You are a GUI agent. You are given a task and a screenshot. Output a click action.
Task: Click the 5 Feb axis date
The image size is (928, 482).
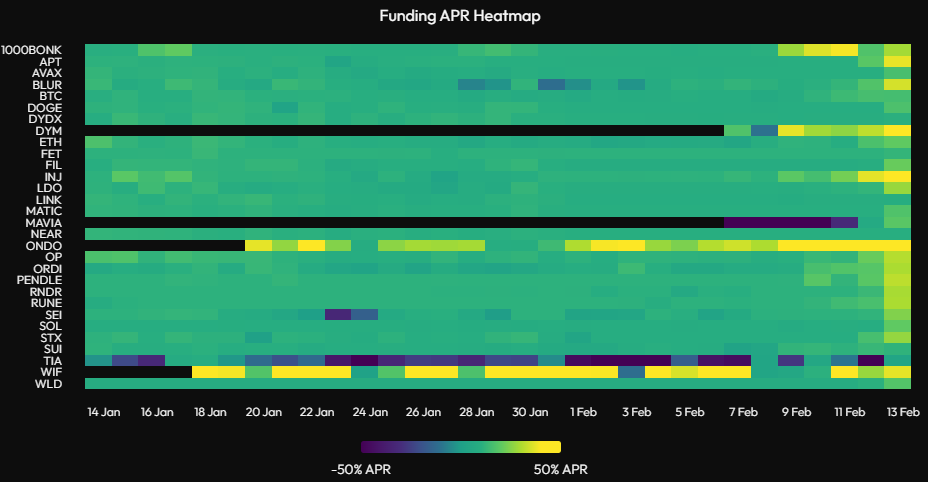689,412
